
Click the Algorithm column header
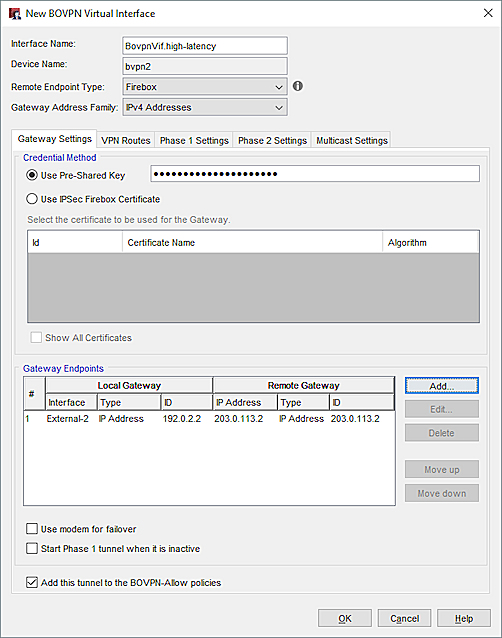pyautogui.click(x=430, y=243)
